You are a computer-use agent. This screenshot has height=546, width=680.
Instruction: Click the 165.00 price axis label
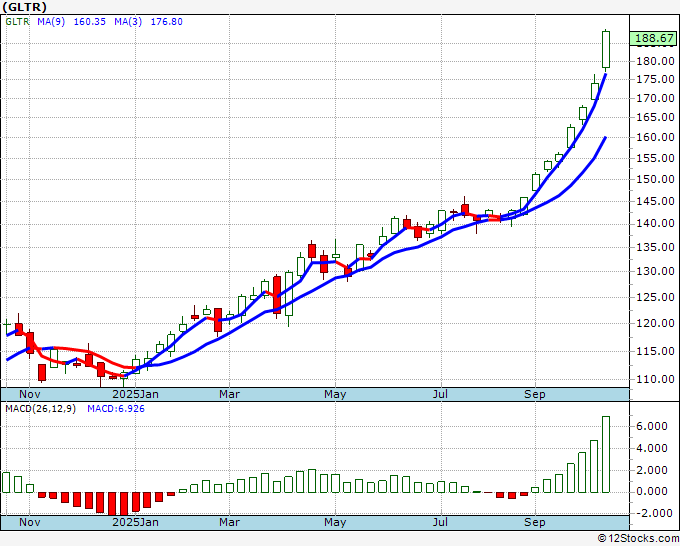click(x=655, y=117)
